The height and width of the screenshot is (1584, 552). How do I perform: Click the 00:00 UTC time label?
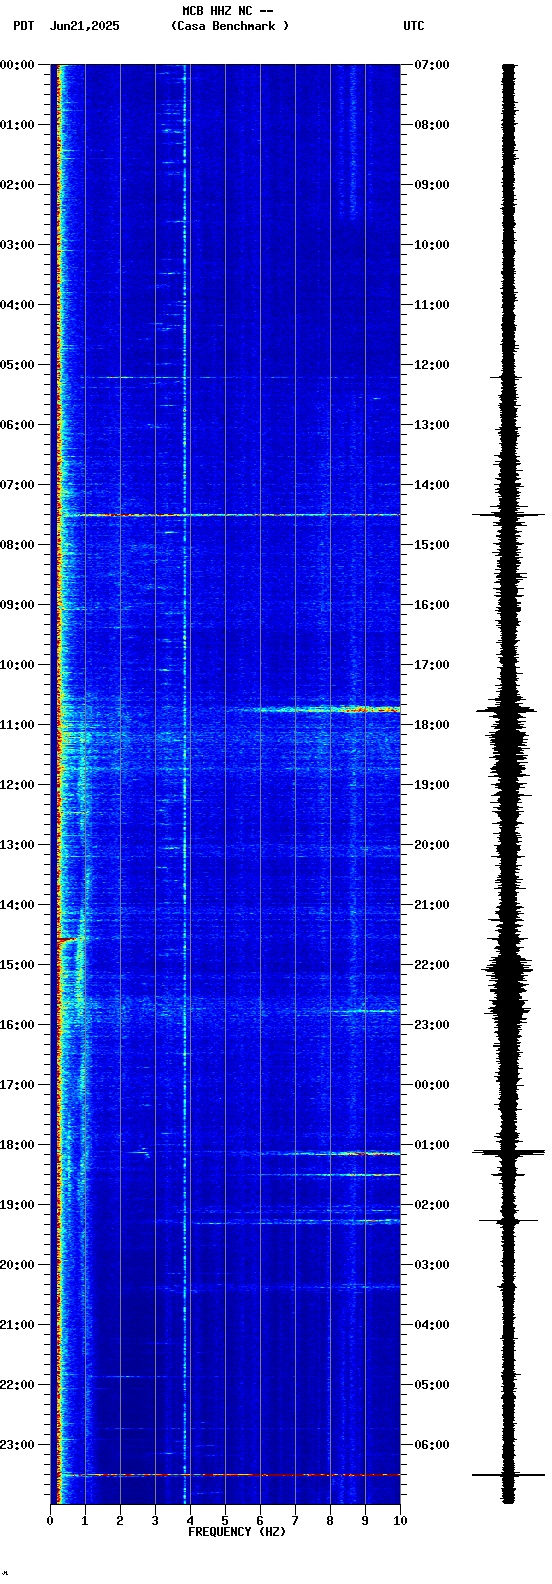tap(432, 1085)
